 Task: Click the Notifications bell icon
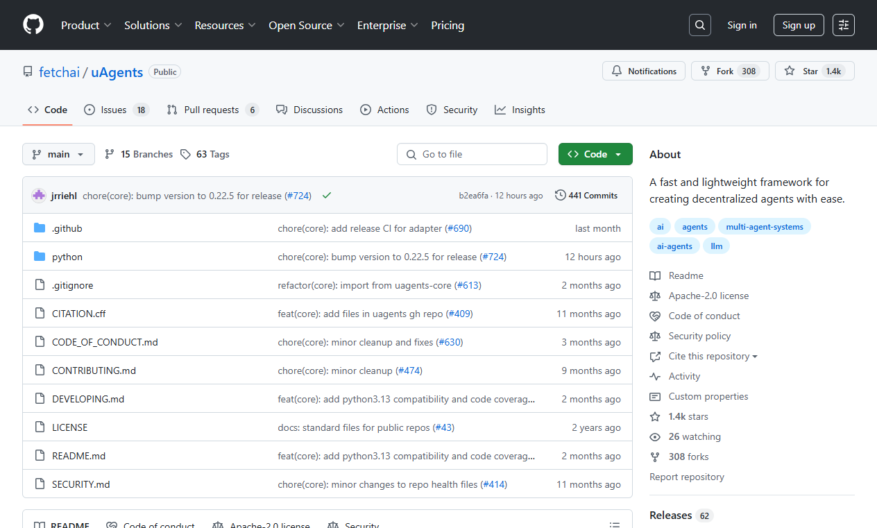coord(616,71)
